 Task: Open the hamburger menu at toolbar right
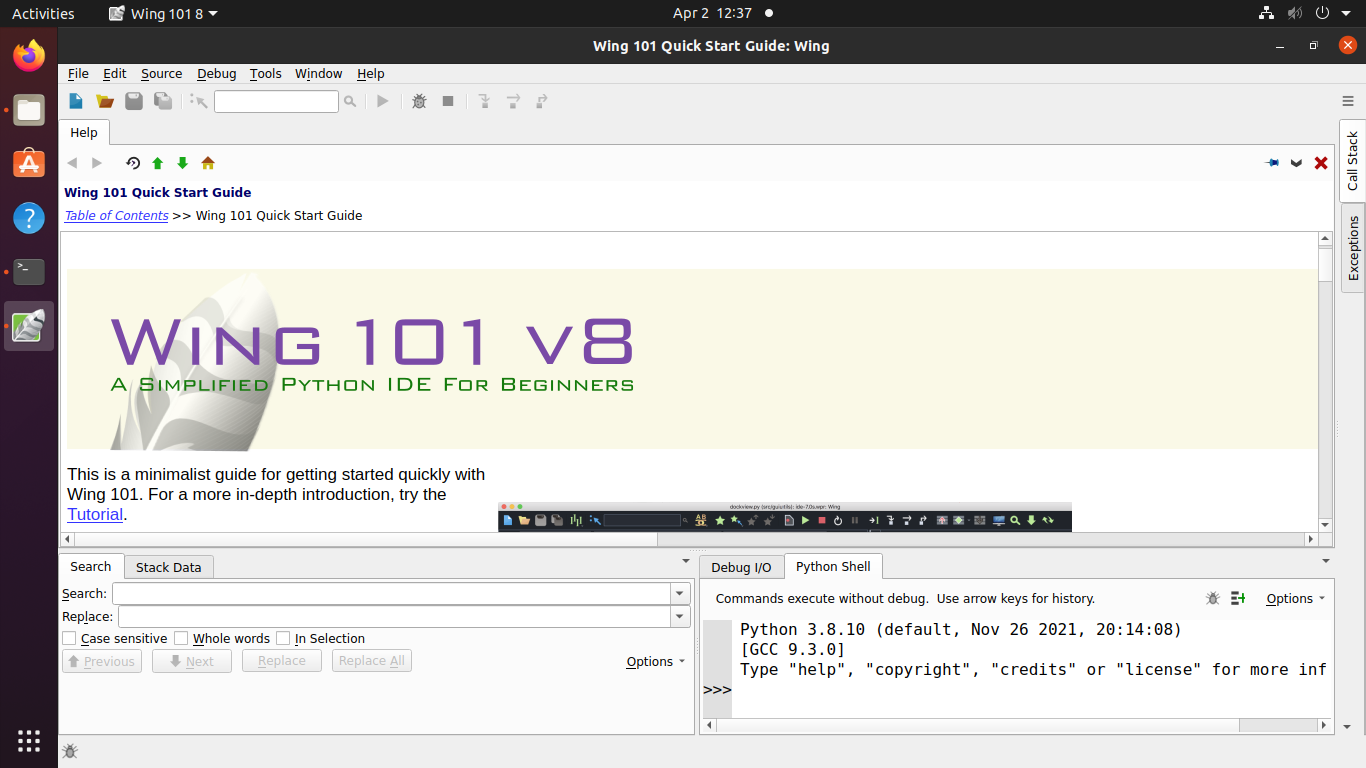pos(1348,101)
